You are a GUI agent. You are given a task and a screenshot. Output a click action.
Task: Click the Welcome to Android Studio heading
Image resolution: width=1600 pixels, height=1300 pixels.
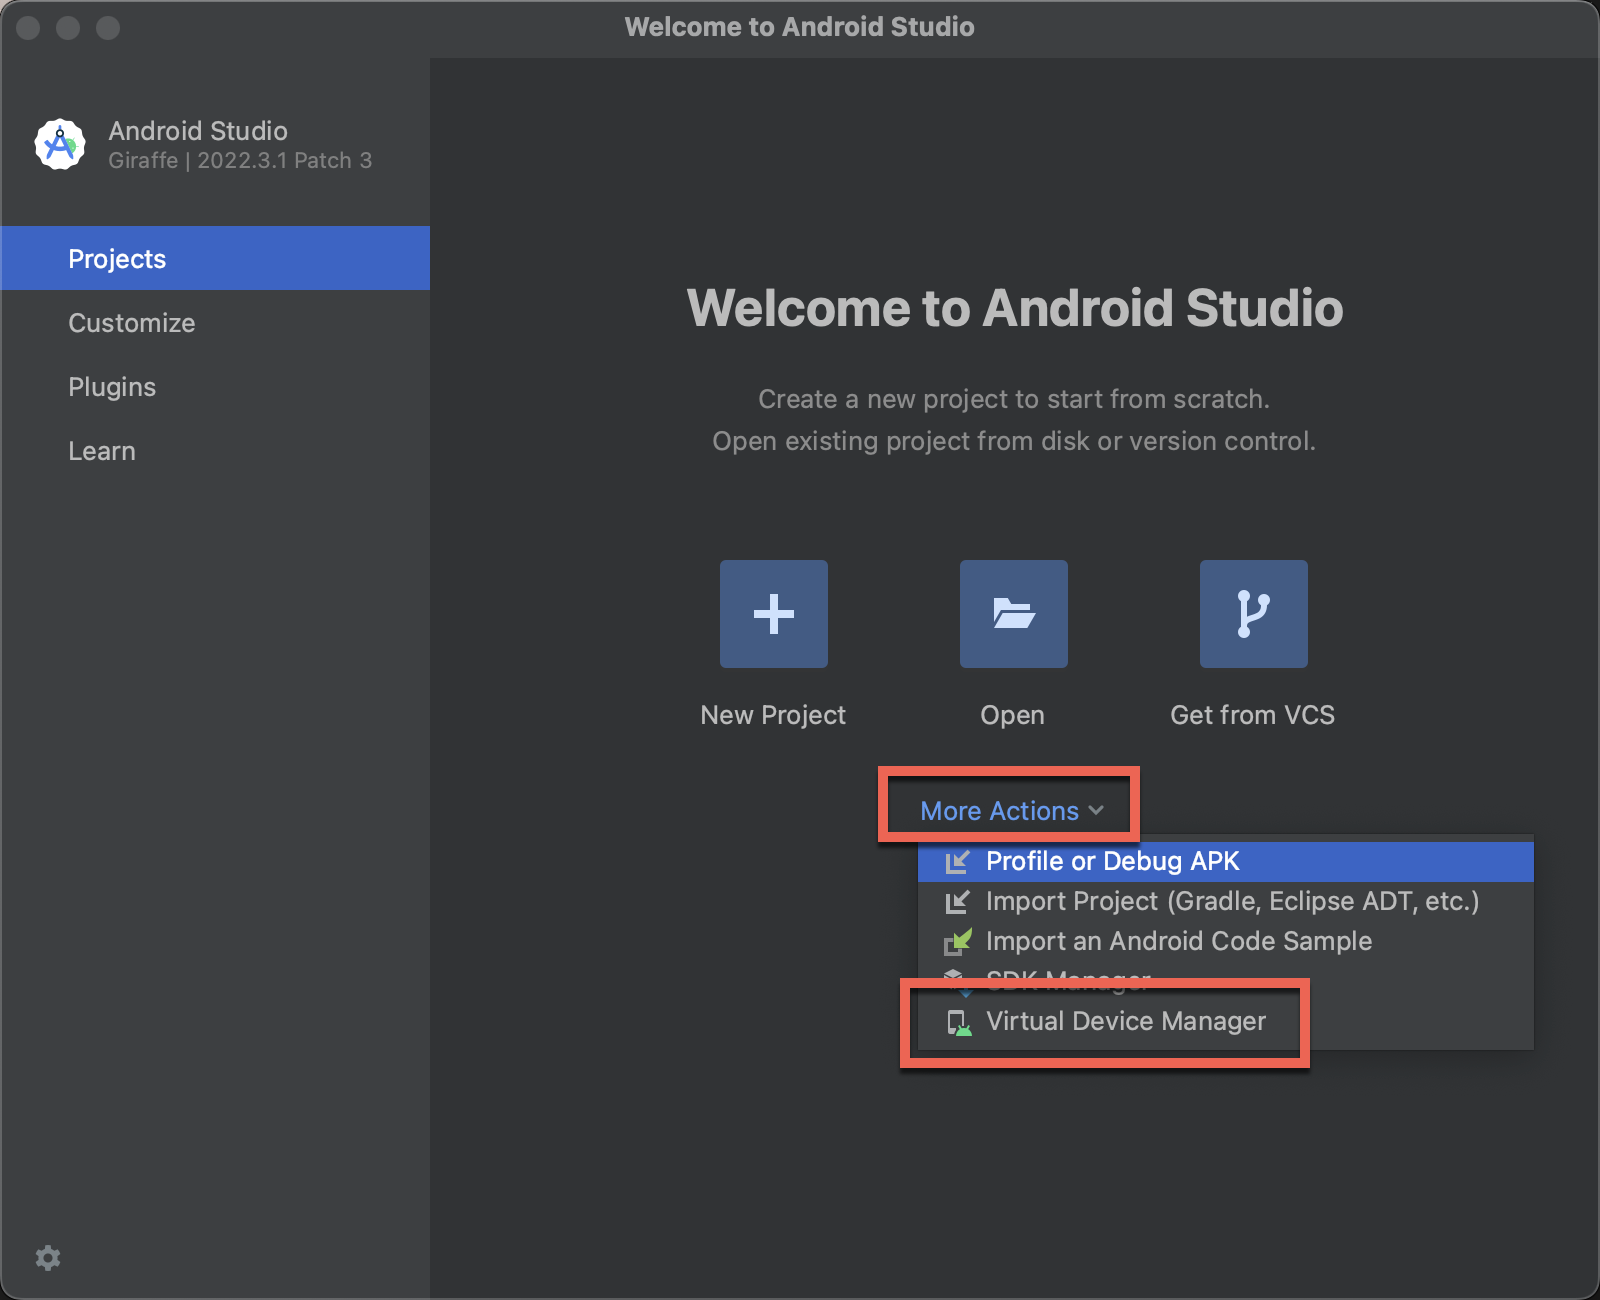click(1015, 307)
